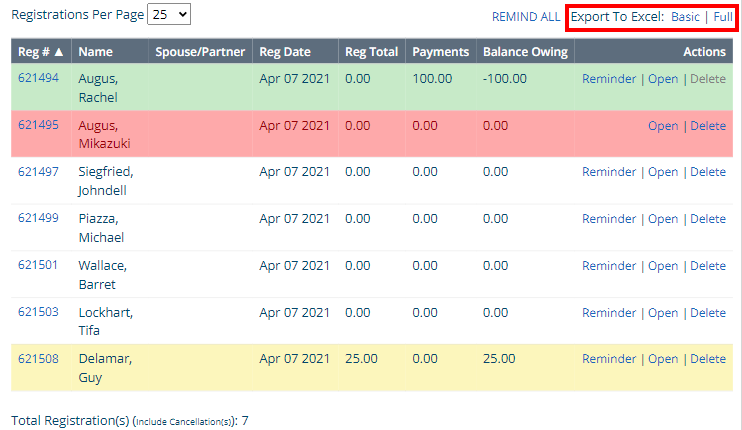This screenshot has height=430, width=742.
Task: Click registration number 621499
Action: [38, 219]
